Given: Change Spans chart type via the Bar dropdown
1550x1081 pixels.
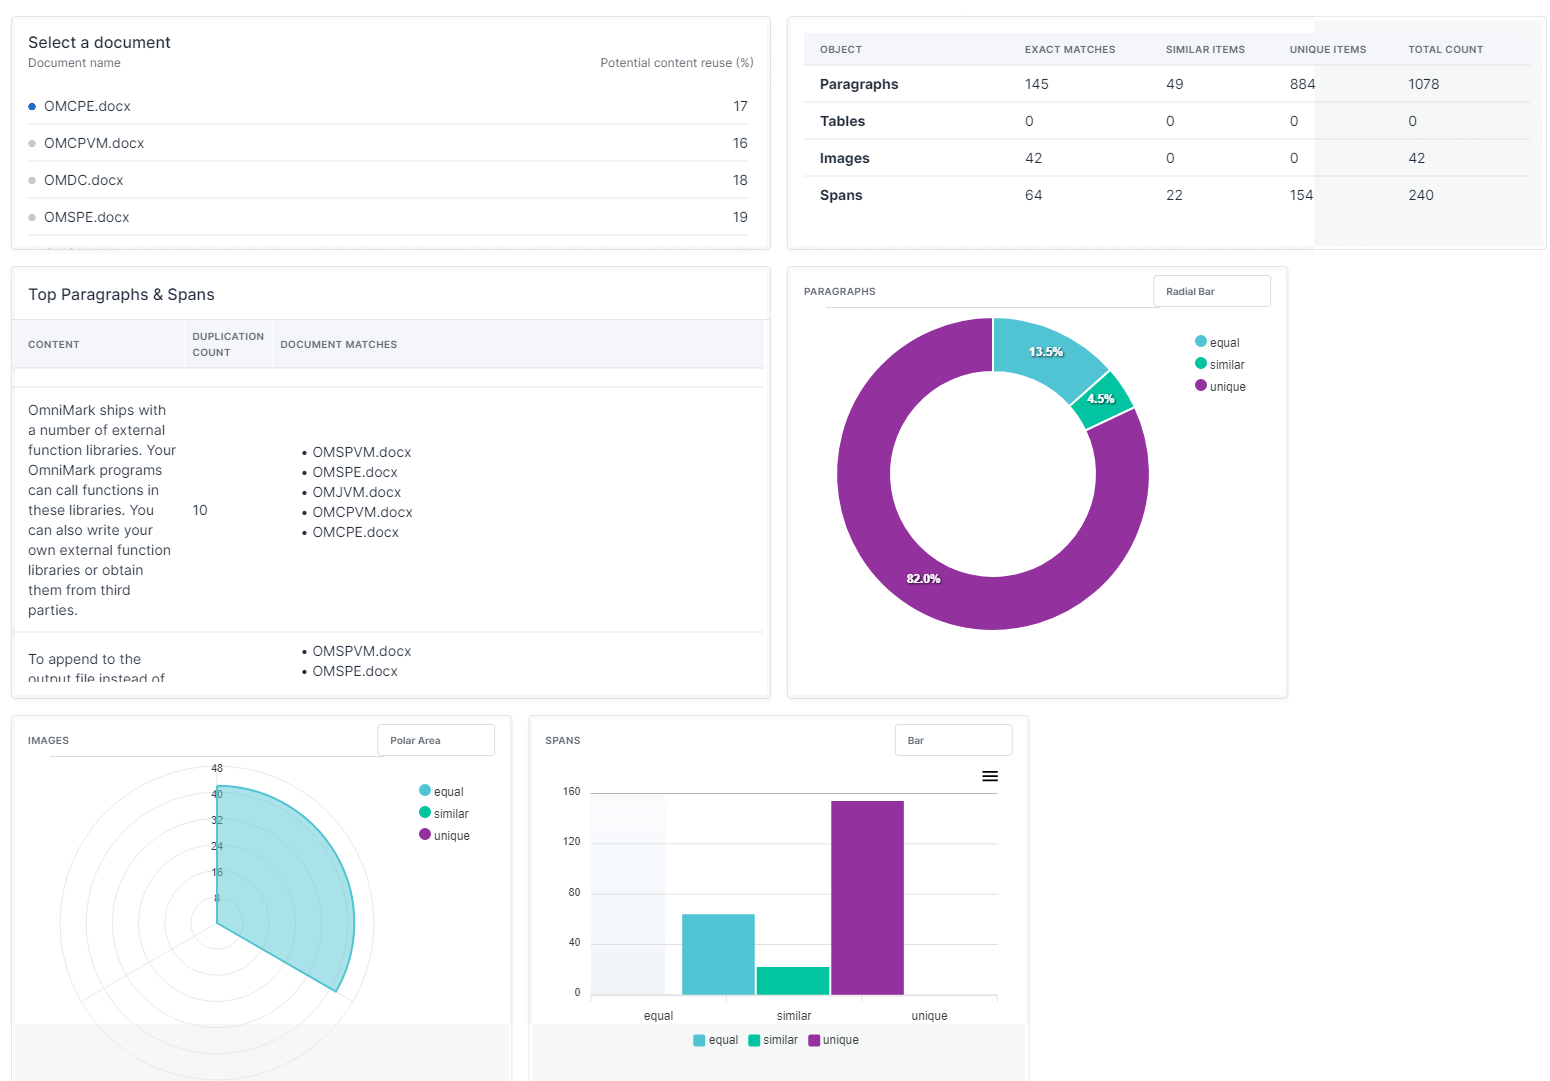Looking at the screenshot, I should [952, 740].
